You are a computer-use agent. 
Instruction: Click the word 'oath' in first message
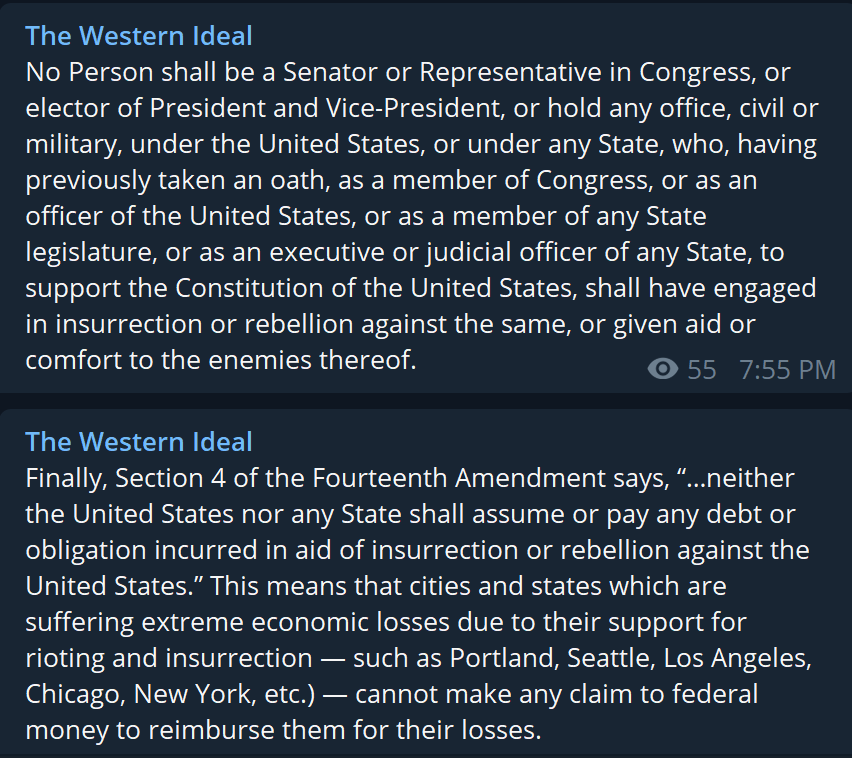300,180
